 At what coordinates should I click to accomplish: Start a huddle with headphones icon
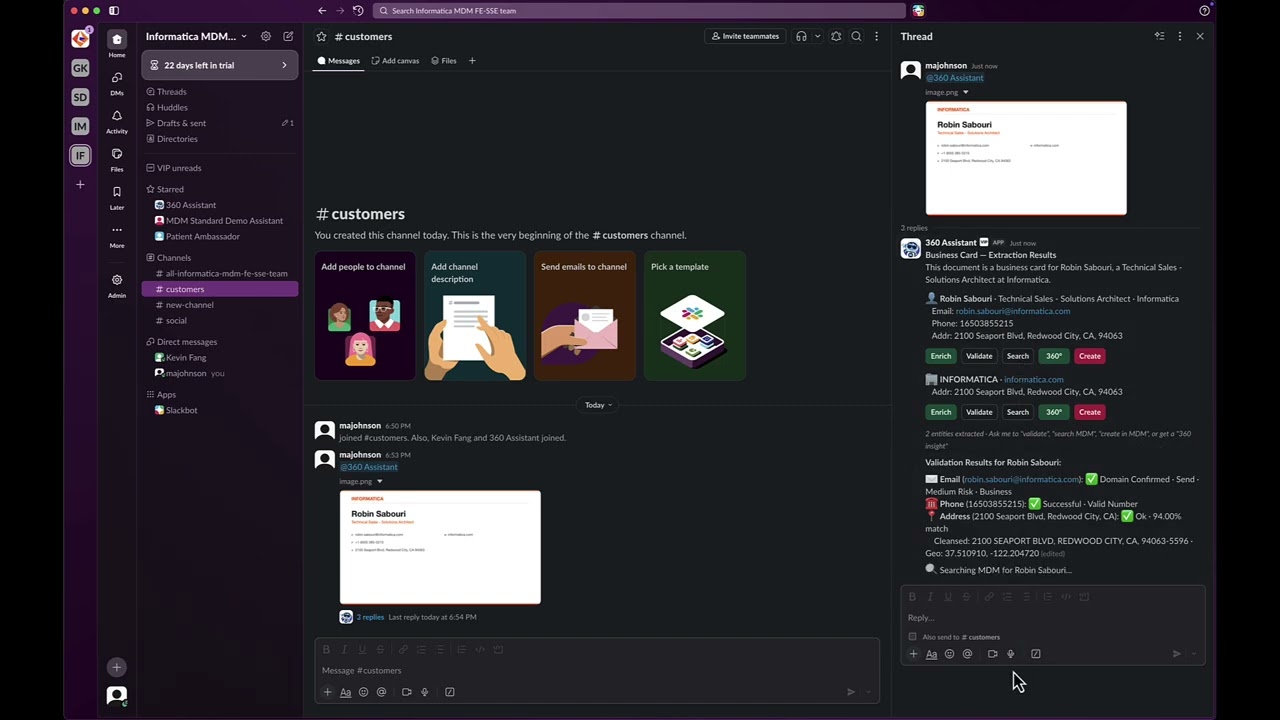[x=801, y=36]
